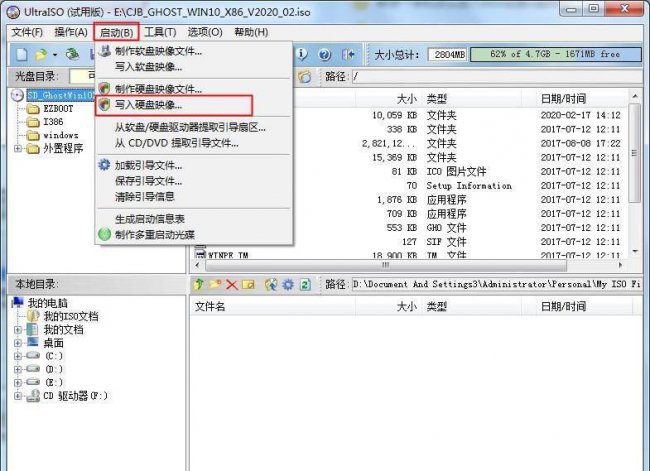The image size is (650, 471).
Task: Open the 启动(B) menu
Action: click(116, 32)
